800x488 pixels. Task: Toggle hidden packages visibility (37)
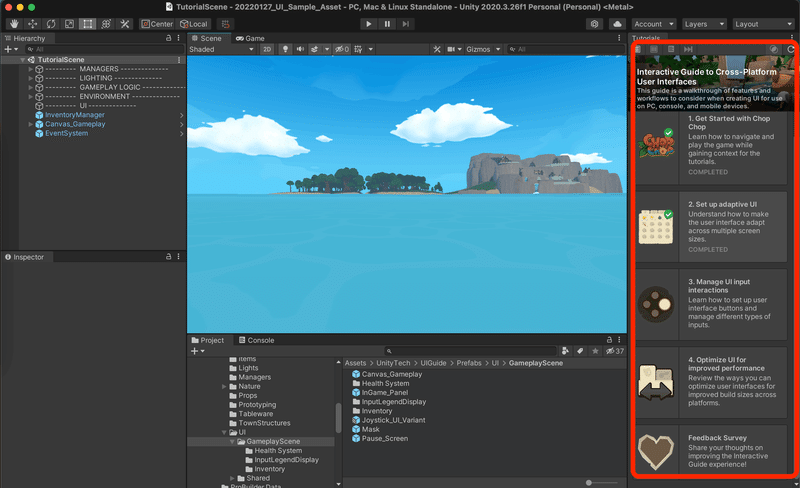[x=615, y=351]
